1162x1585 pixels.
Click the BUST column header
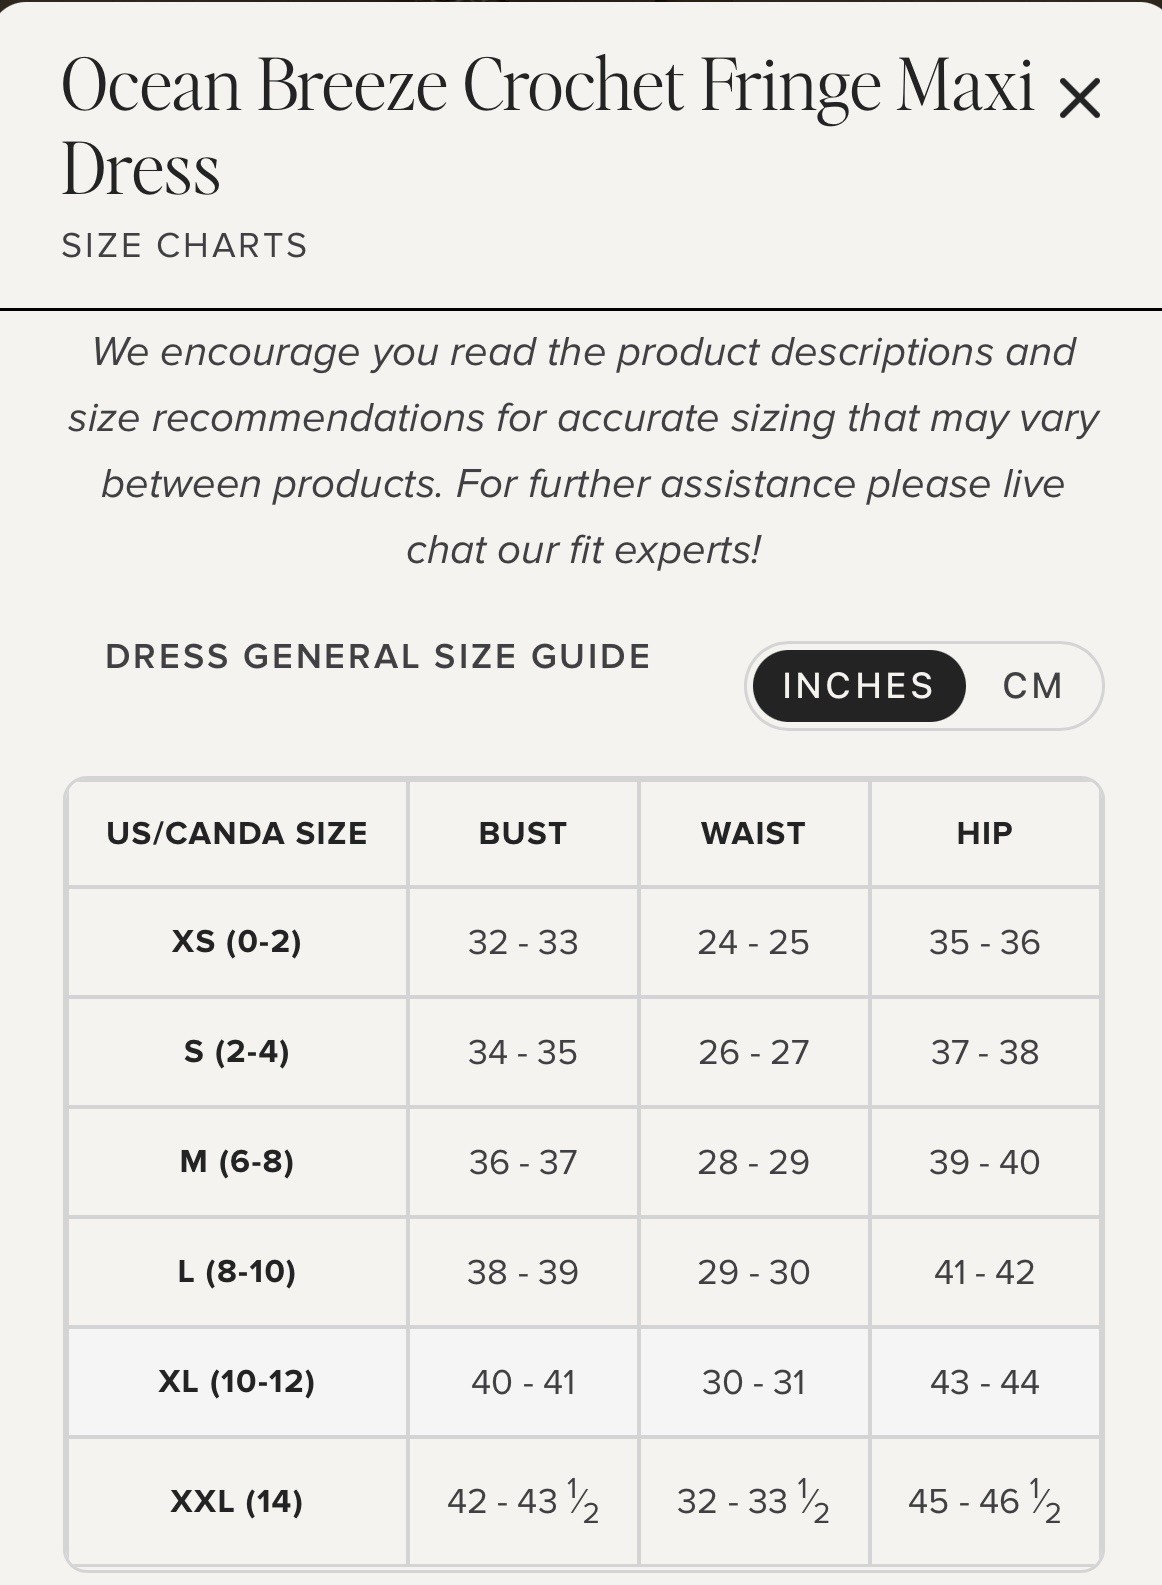tap(523, 833)
